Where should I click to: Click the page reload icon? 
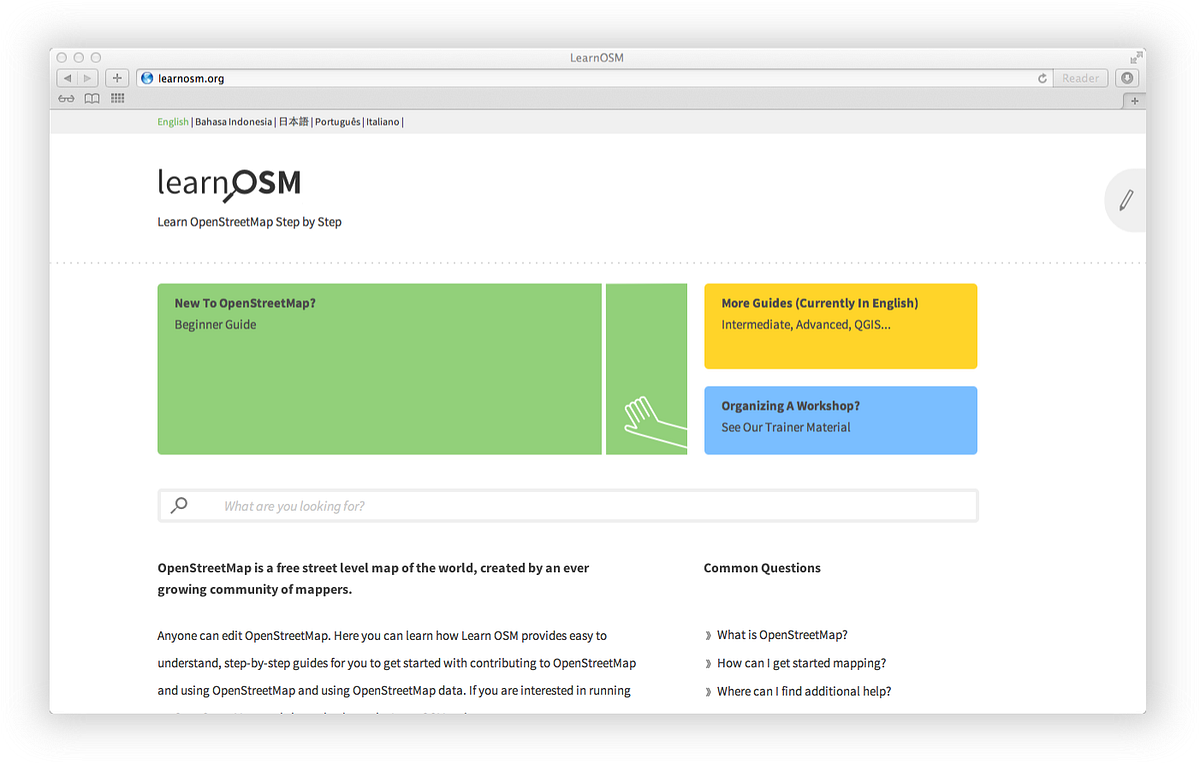[1041, 77]
